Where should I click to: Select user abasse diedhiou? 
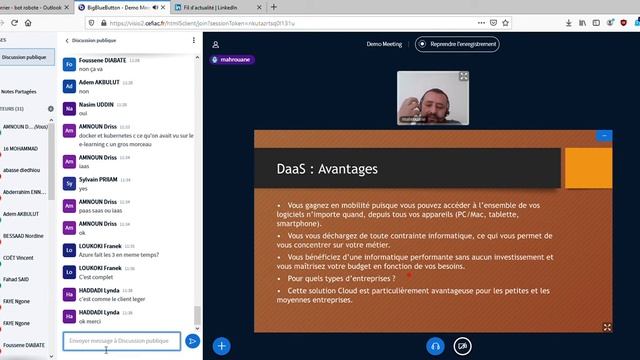tap(22, 170)
